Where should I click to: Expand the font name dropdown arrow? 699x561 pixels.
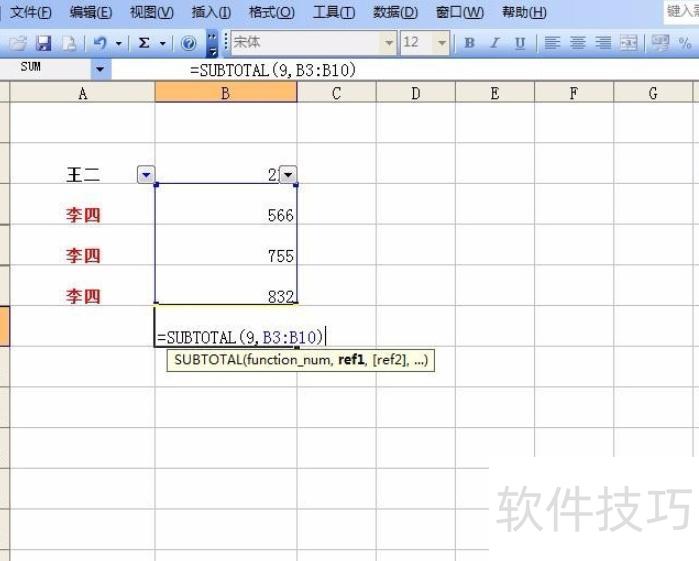point(389,43)
